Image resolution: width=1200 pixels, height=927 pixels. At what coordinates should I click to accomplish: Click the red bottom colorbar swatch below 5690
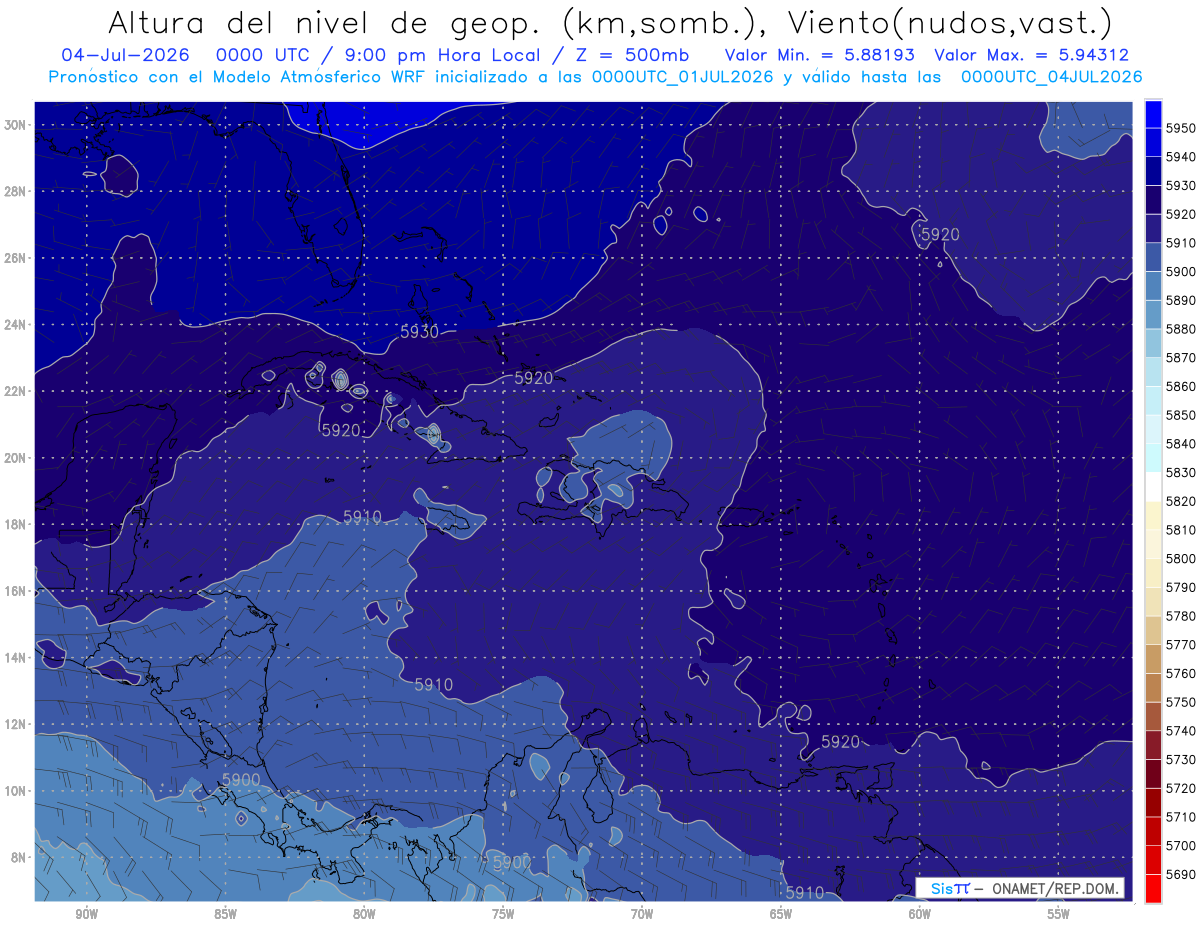tap(1153, 888)
